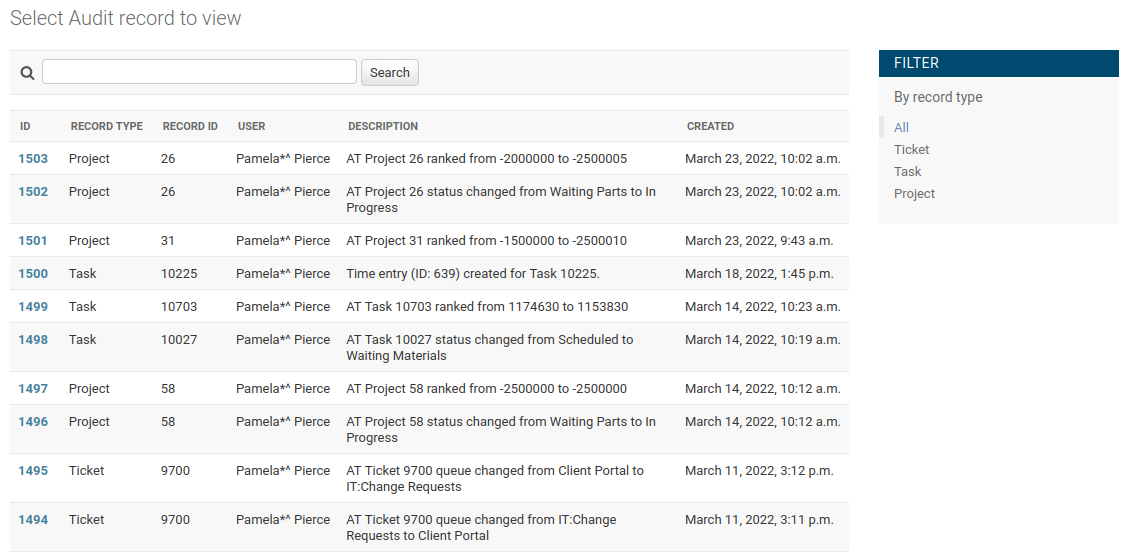Open audit record 1494

click(33, 519)
